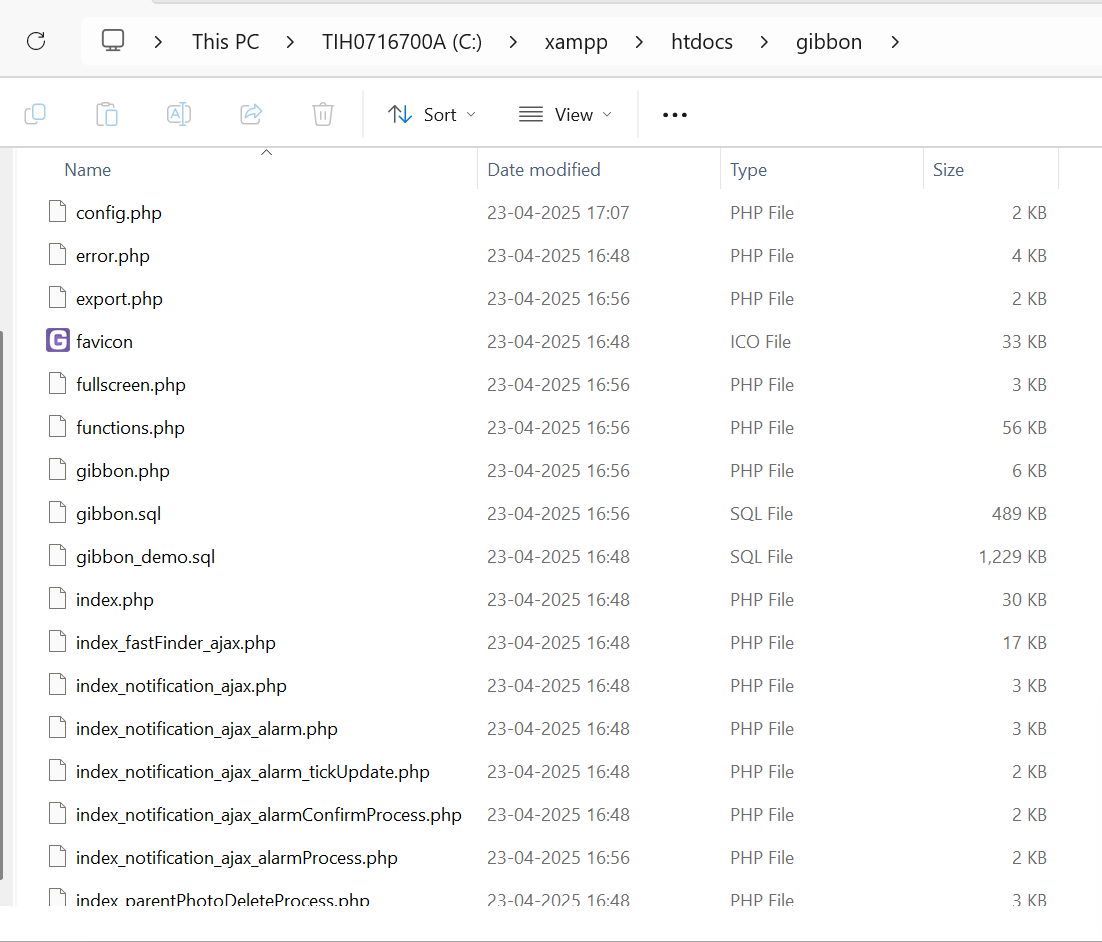Sort by Date modified column header
The width and height of the screenshot is (1102, 942).
(544, 170)
